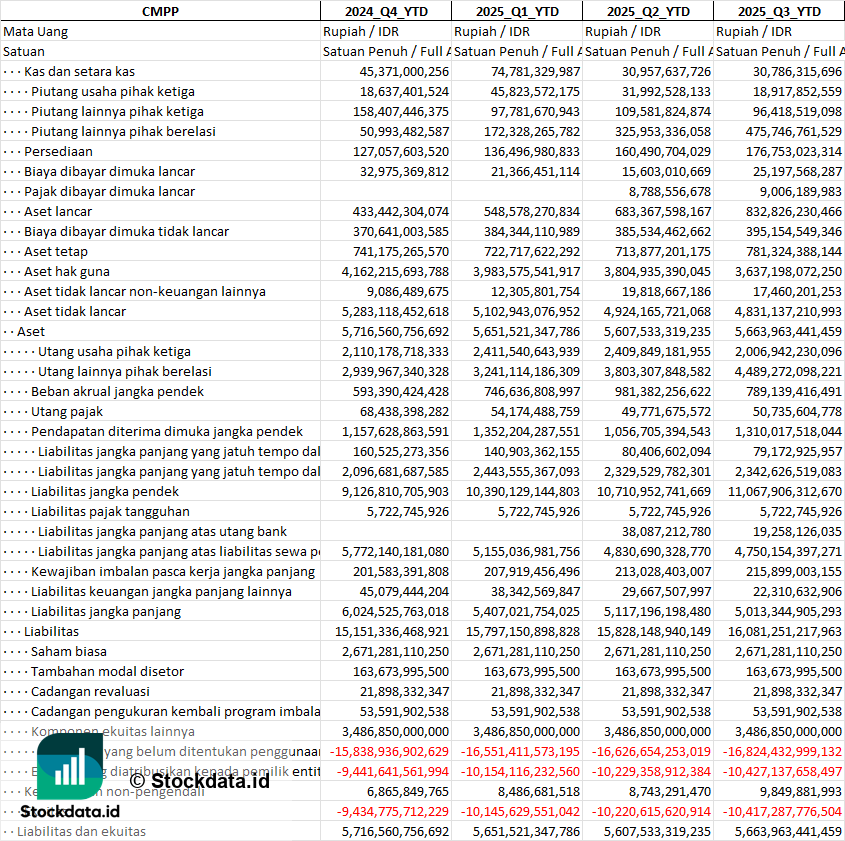
Task: Click negative value -10,145,629,551,042
Action: [x=520, y=811]
